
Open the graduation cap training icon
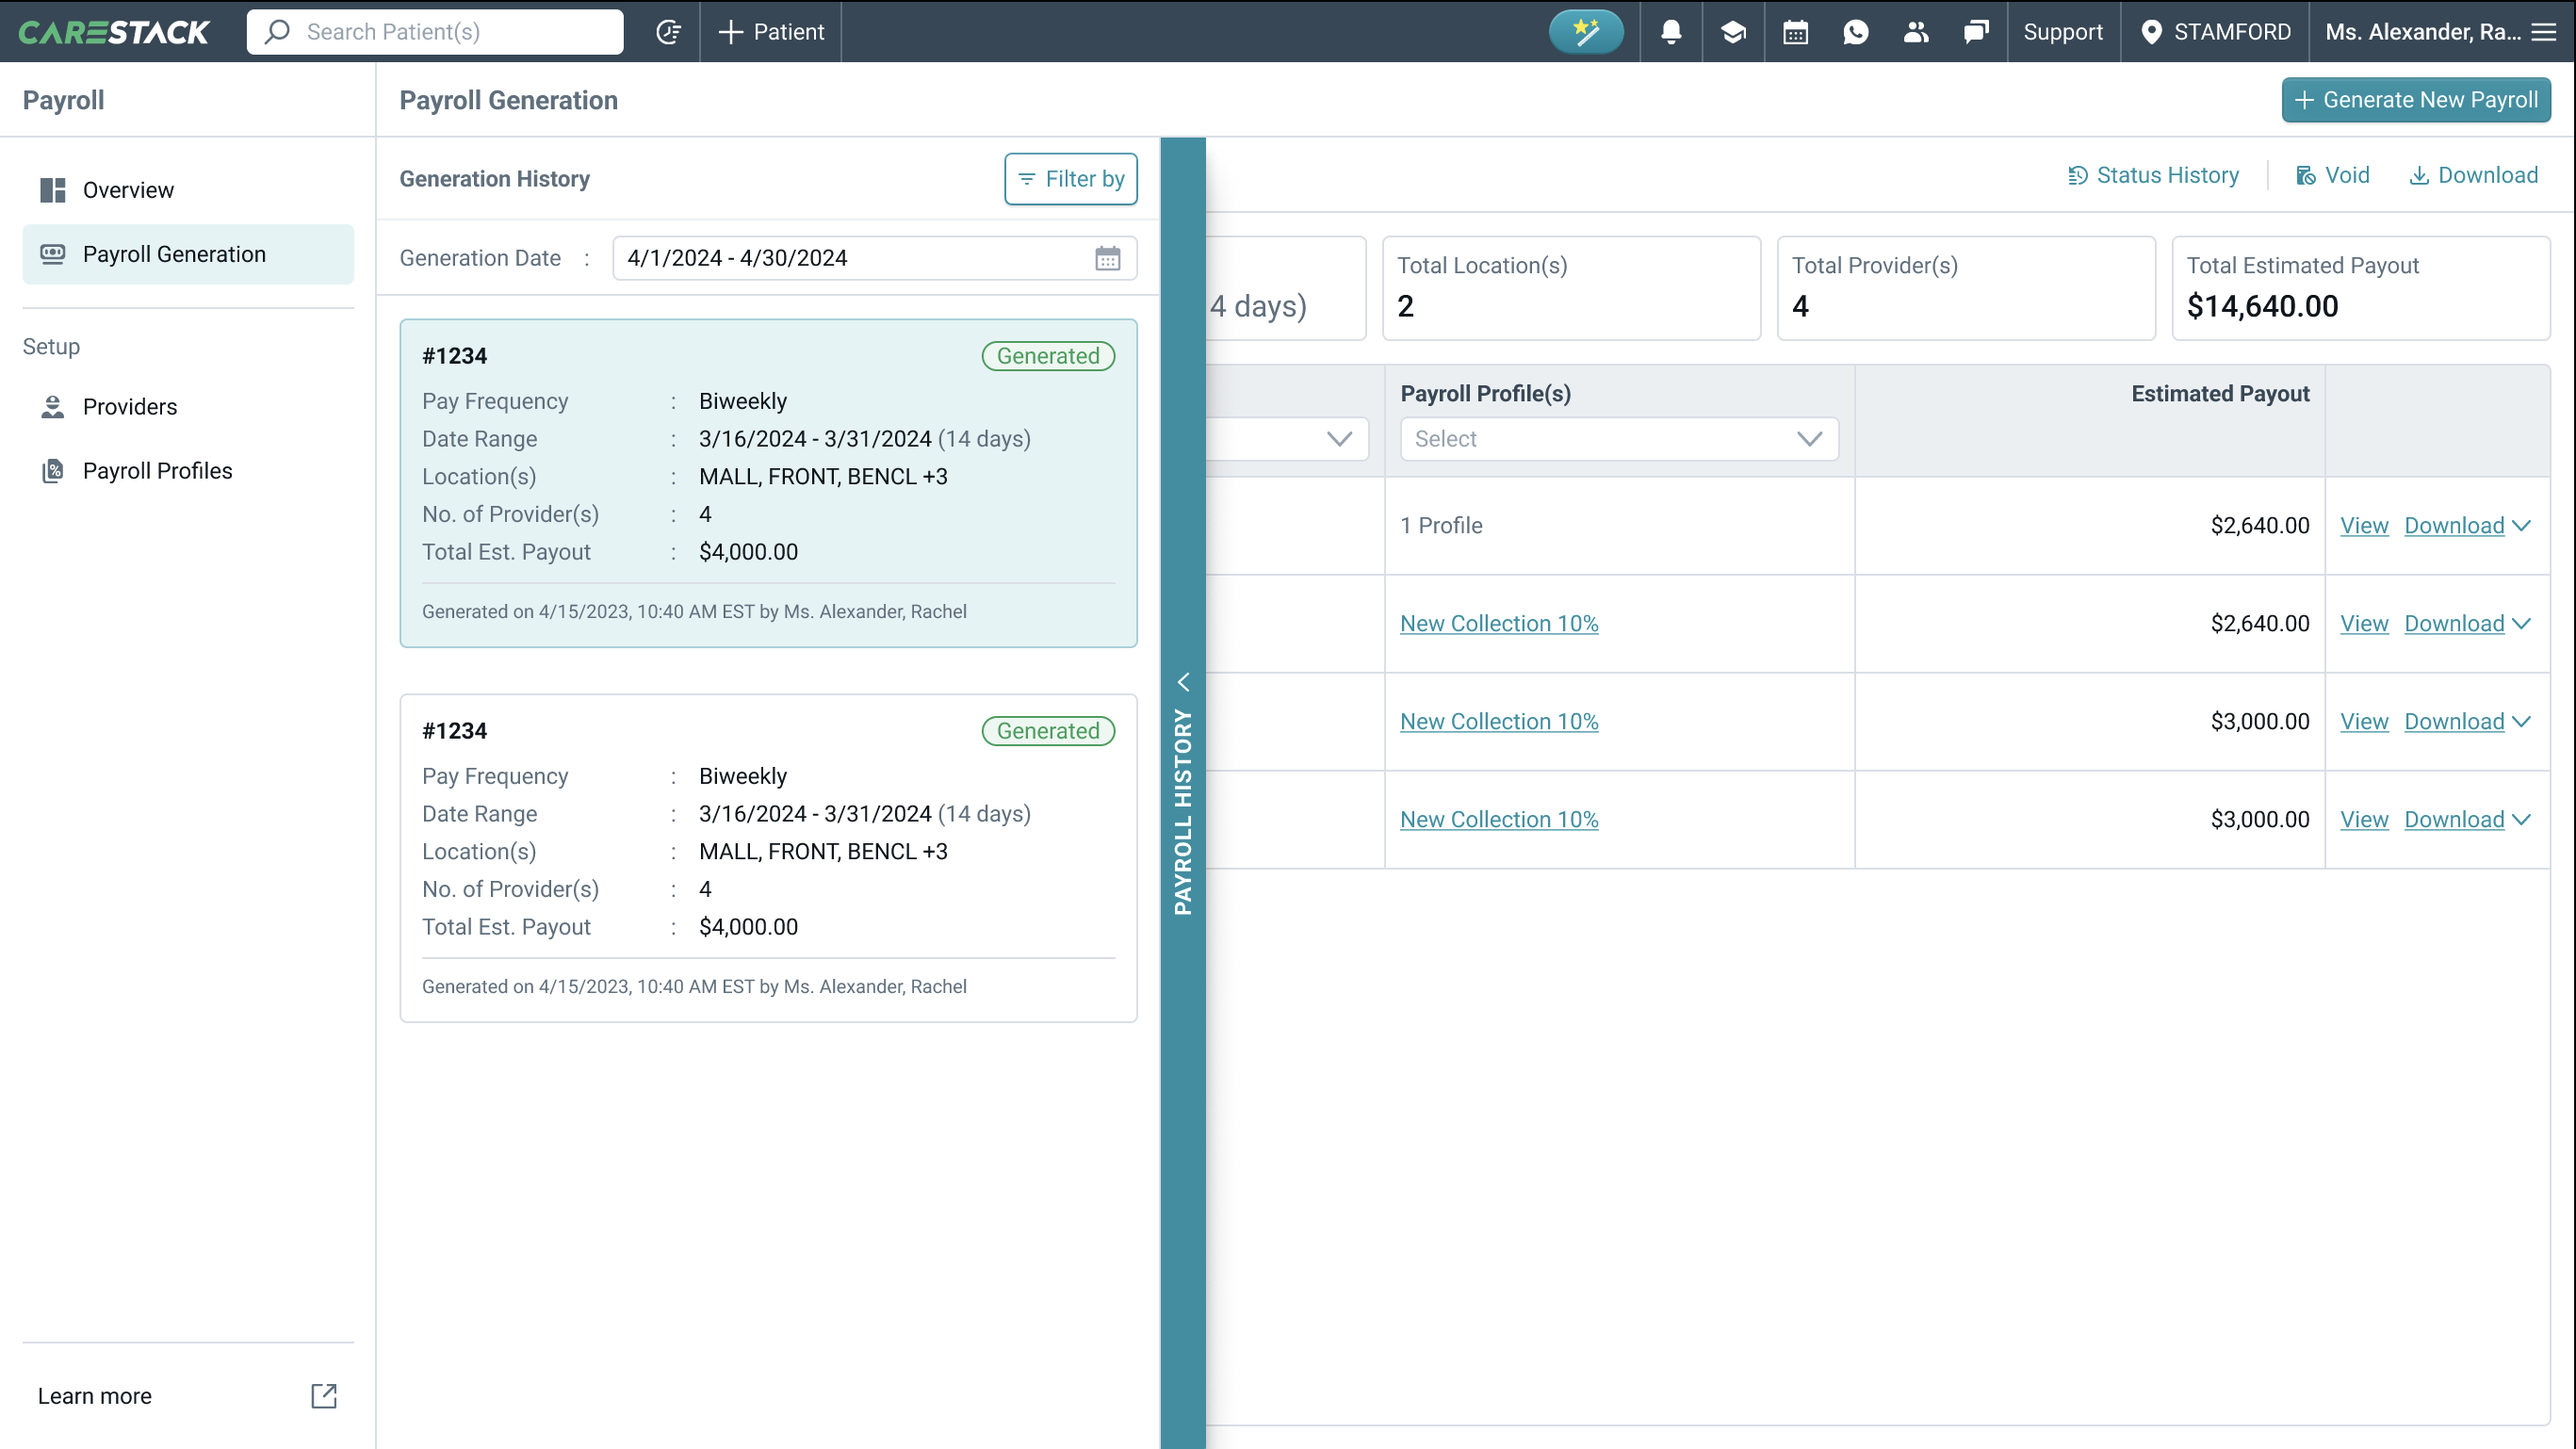(x=1733, y=32)
